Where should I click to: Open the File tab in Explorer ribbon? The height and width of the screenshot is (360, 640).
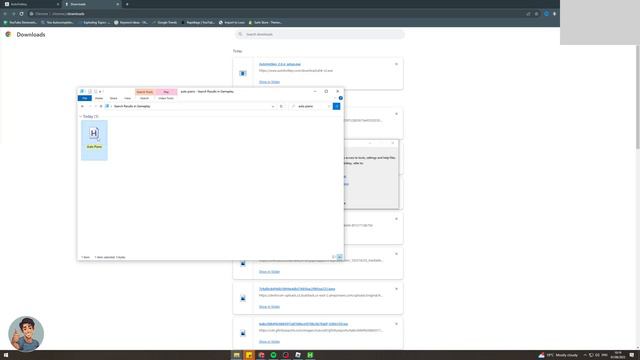pyautogui.click(x=84, y=98)
